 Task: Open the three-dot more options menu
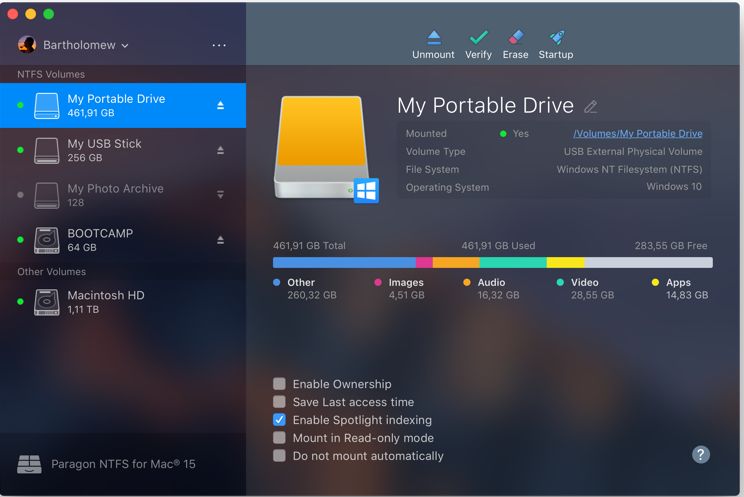coord(219,45)
